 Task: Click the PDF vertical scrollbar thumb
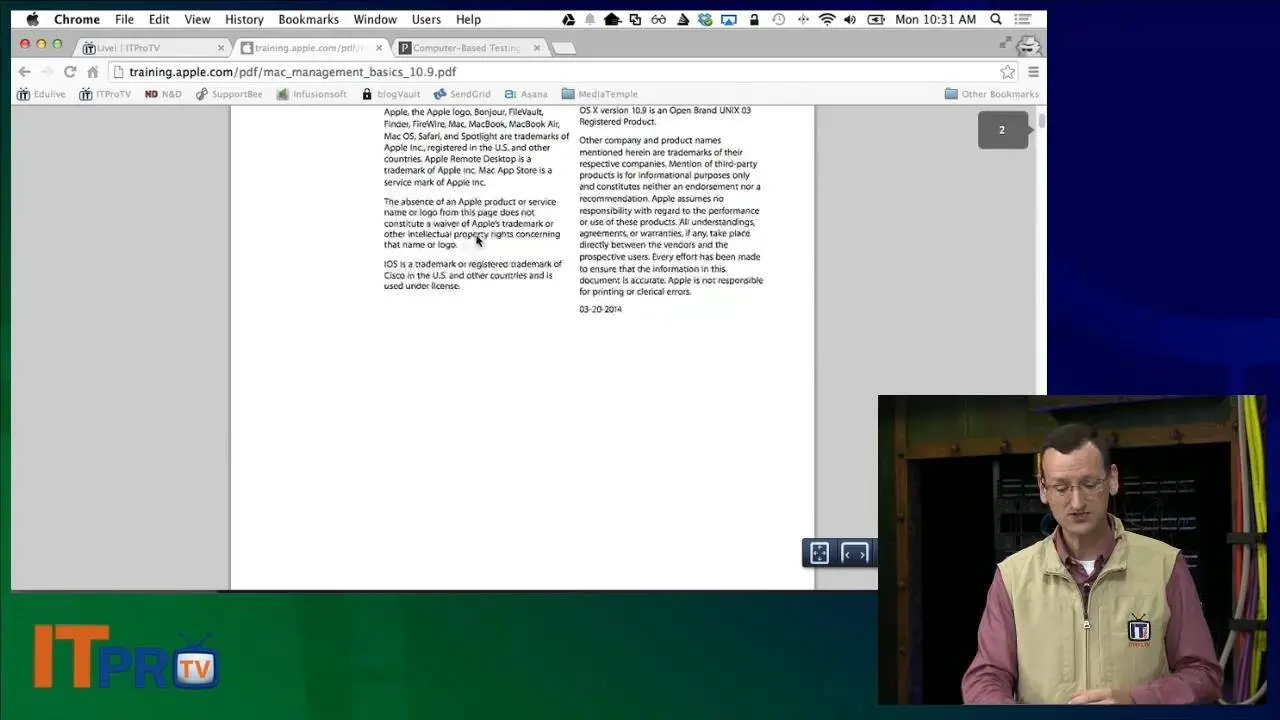[x=1041, y=121]
